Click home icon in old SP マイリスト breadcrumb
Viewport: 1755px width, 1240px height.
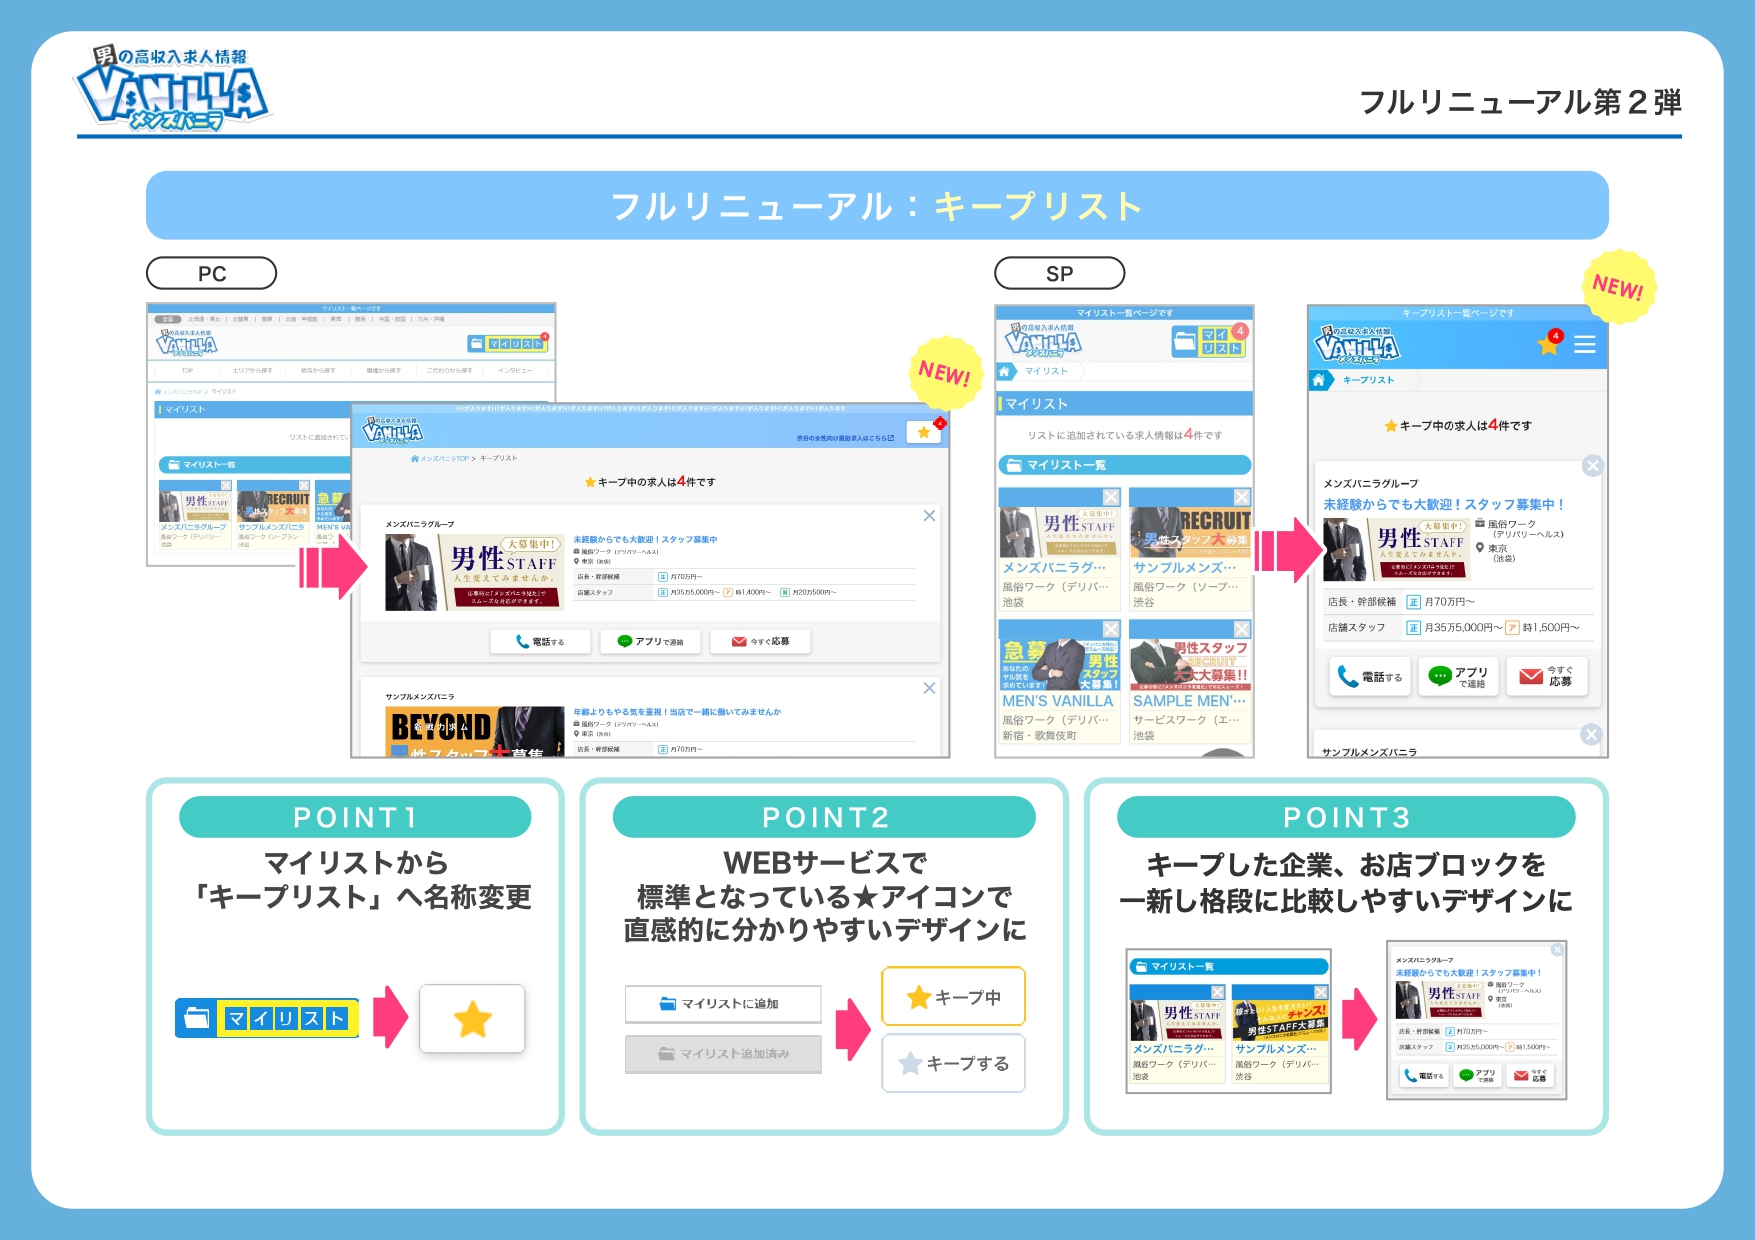click(x=1005, y=371)
